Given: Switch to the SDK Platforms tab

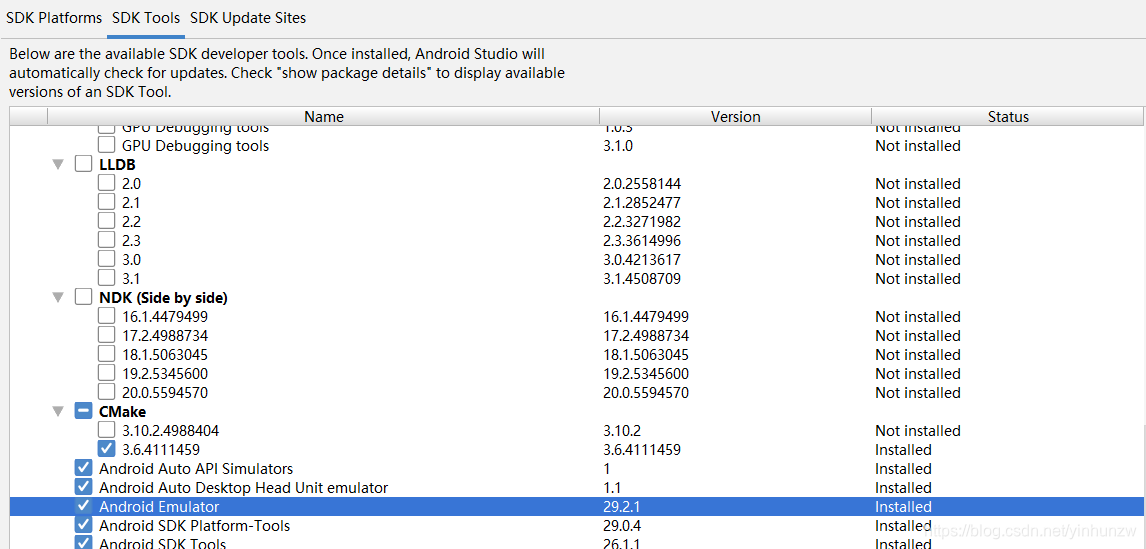Looking at the screenshot, I should tap(54, 18).
